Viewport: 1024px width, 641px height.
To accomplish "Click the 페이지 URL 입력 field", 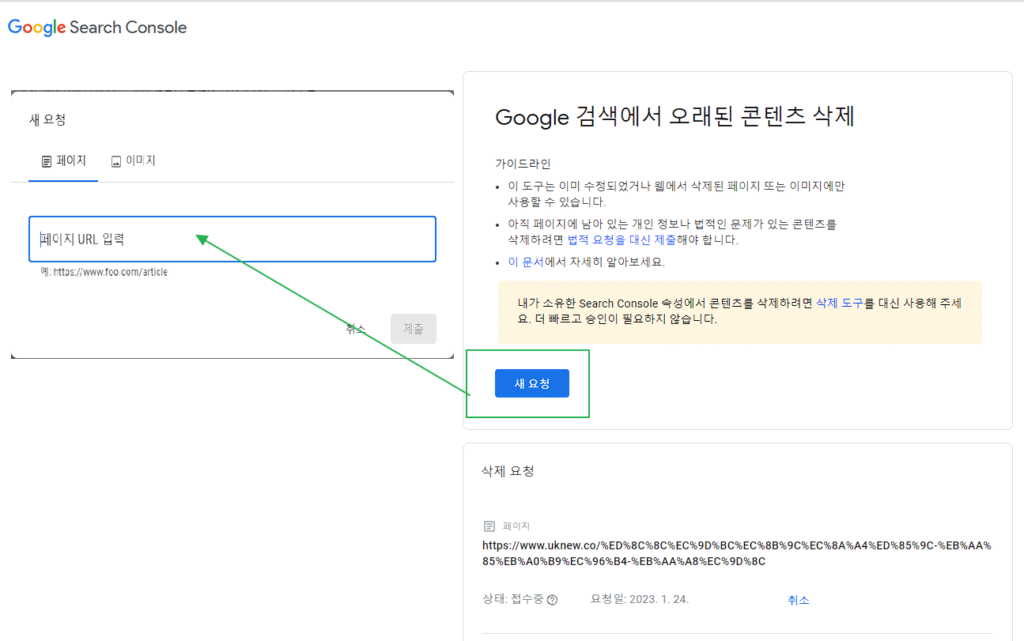I will [x=232, y=239].
